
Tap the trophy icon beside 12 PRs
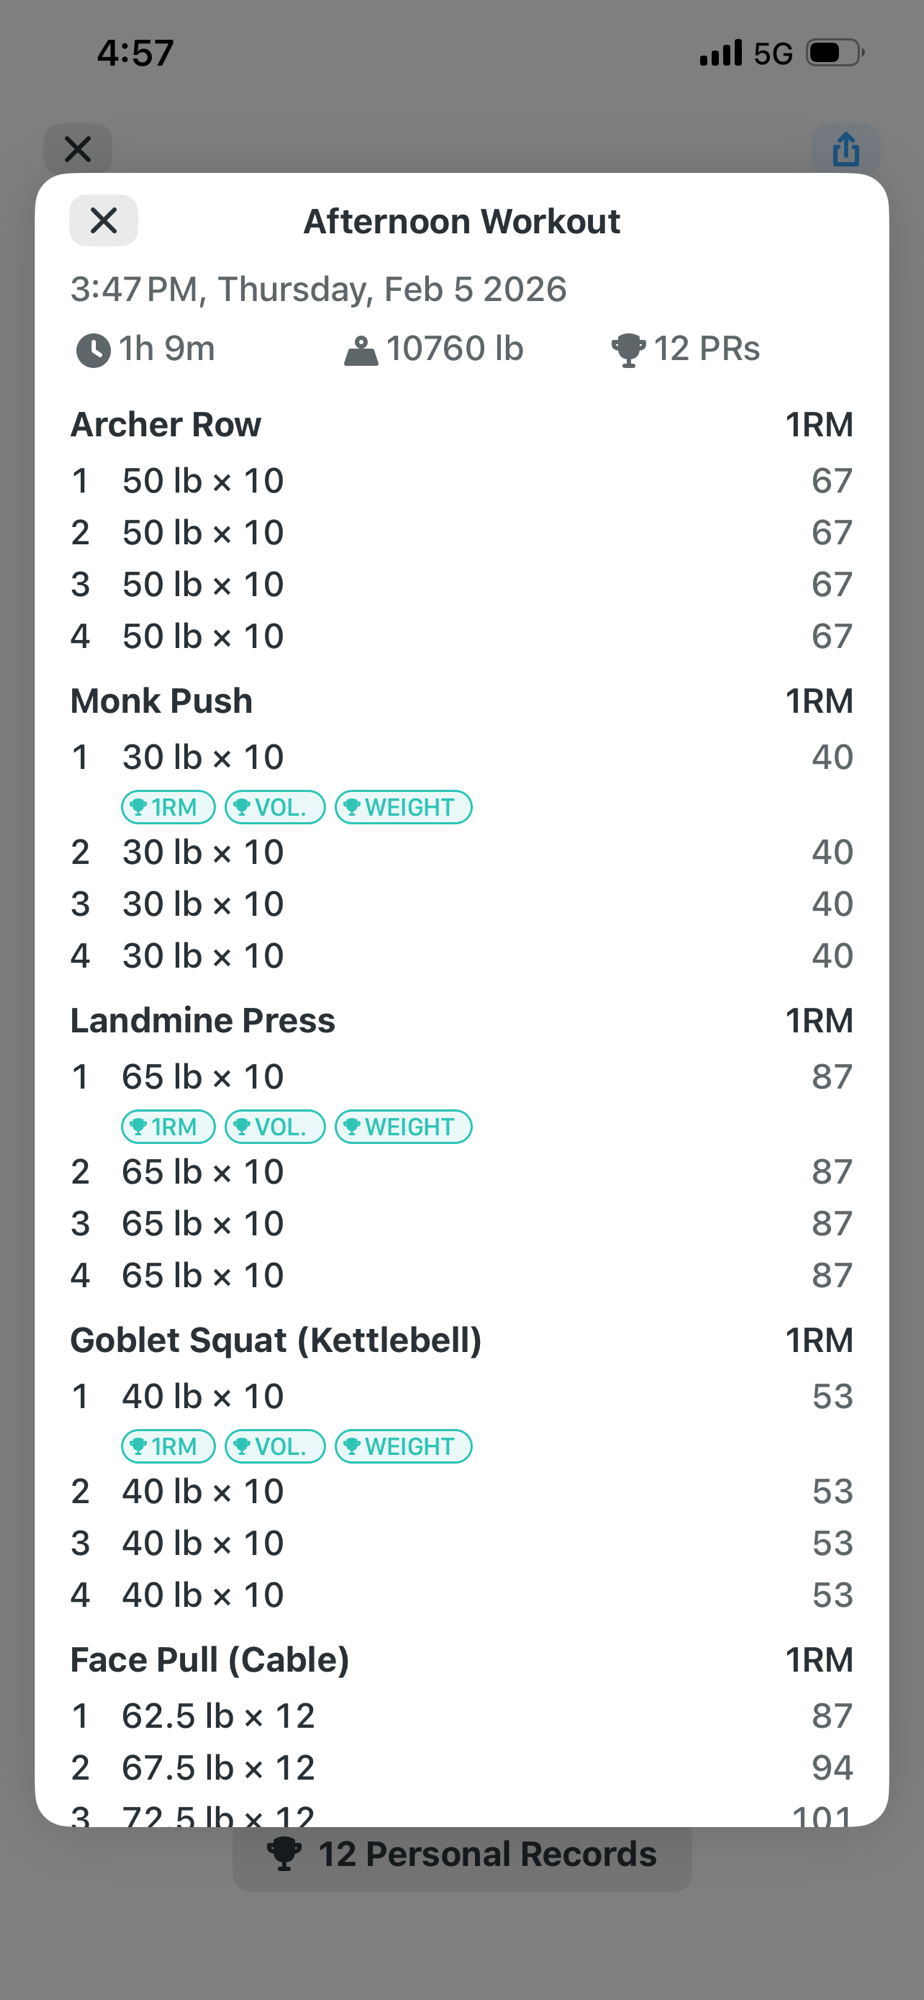pos(628,350)
